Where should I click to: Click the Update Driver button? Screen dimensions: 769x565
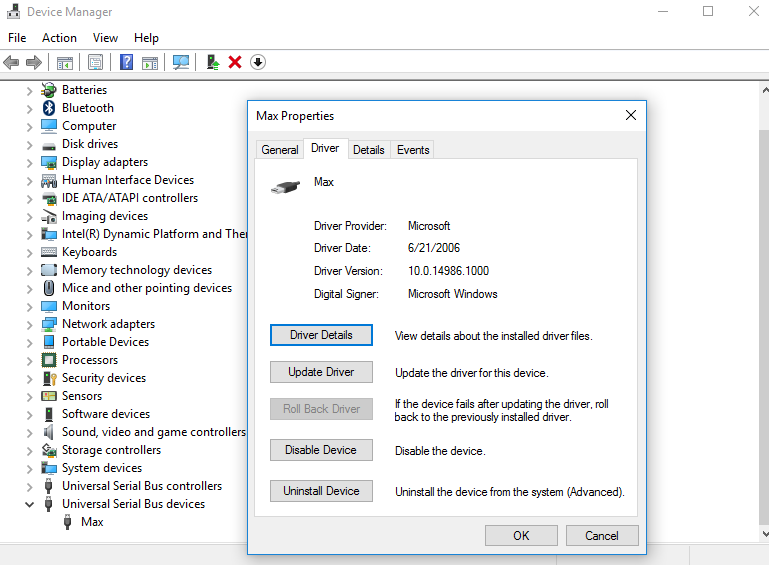(321, 372)
